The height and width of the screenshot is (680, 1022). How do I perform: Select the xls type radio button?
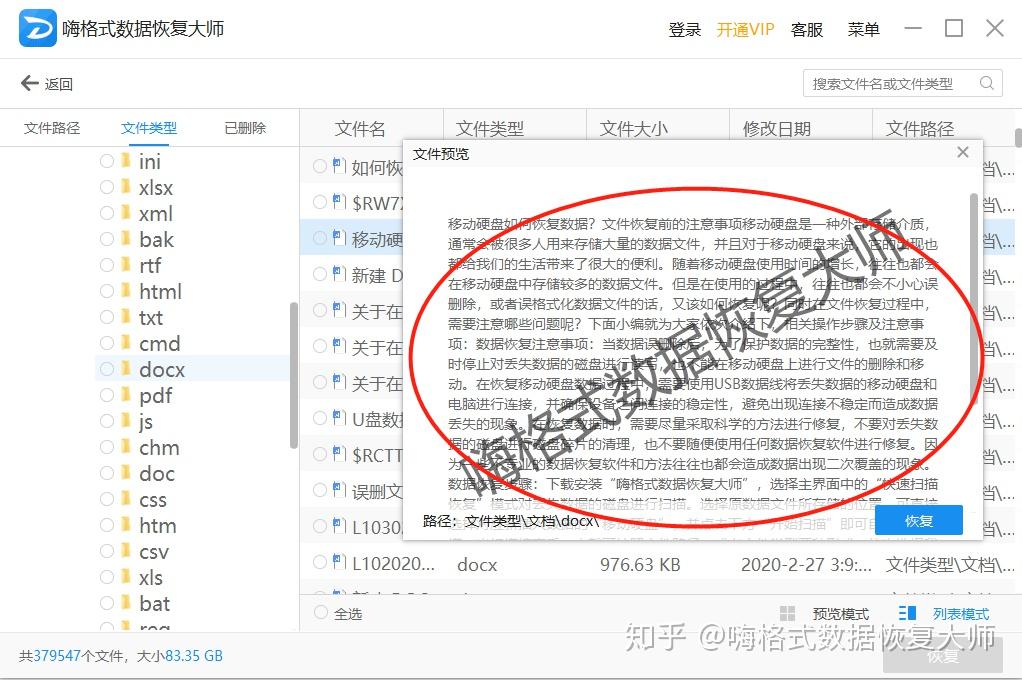point(107,578)
